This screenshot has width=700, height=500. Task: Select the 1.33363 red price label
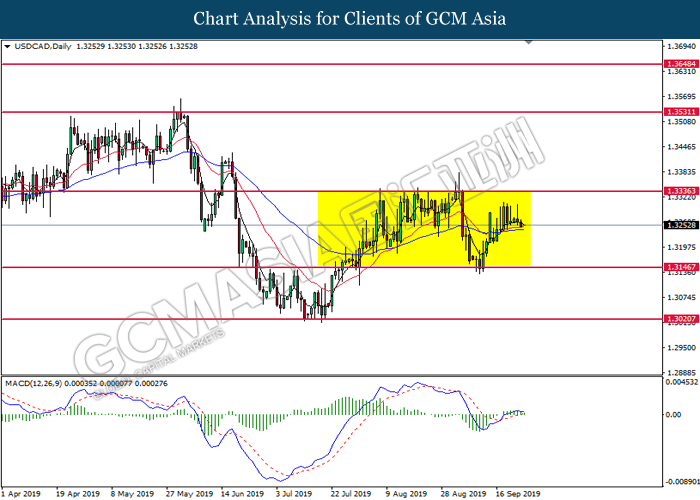coord(681,191)
